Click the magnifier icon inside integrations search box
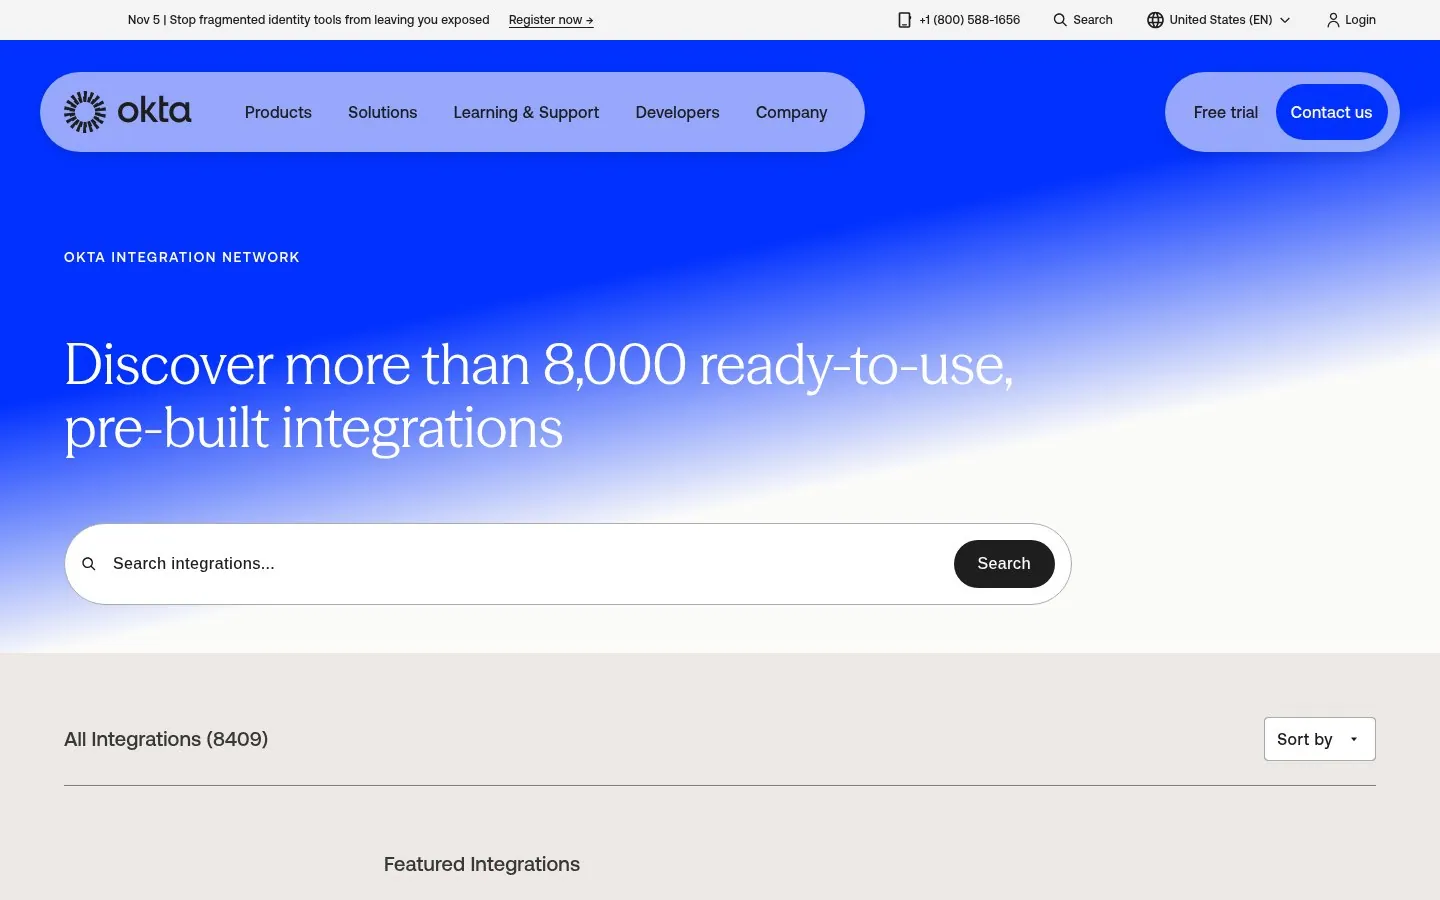The width and height of the screenshot is (1440, 900). [89, 564]
